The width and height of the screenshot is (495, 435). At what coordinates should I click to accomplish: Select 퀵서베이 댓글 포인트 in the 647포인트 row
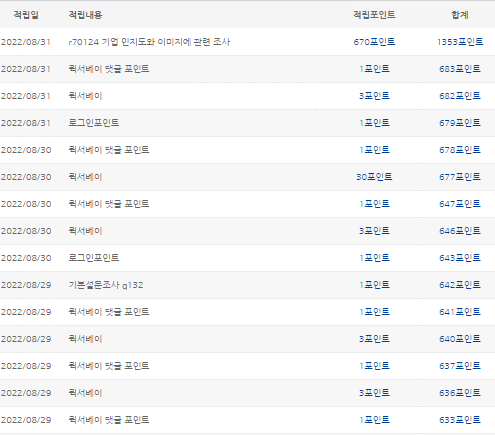coord(109,204)
